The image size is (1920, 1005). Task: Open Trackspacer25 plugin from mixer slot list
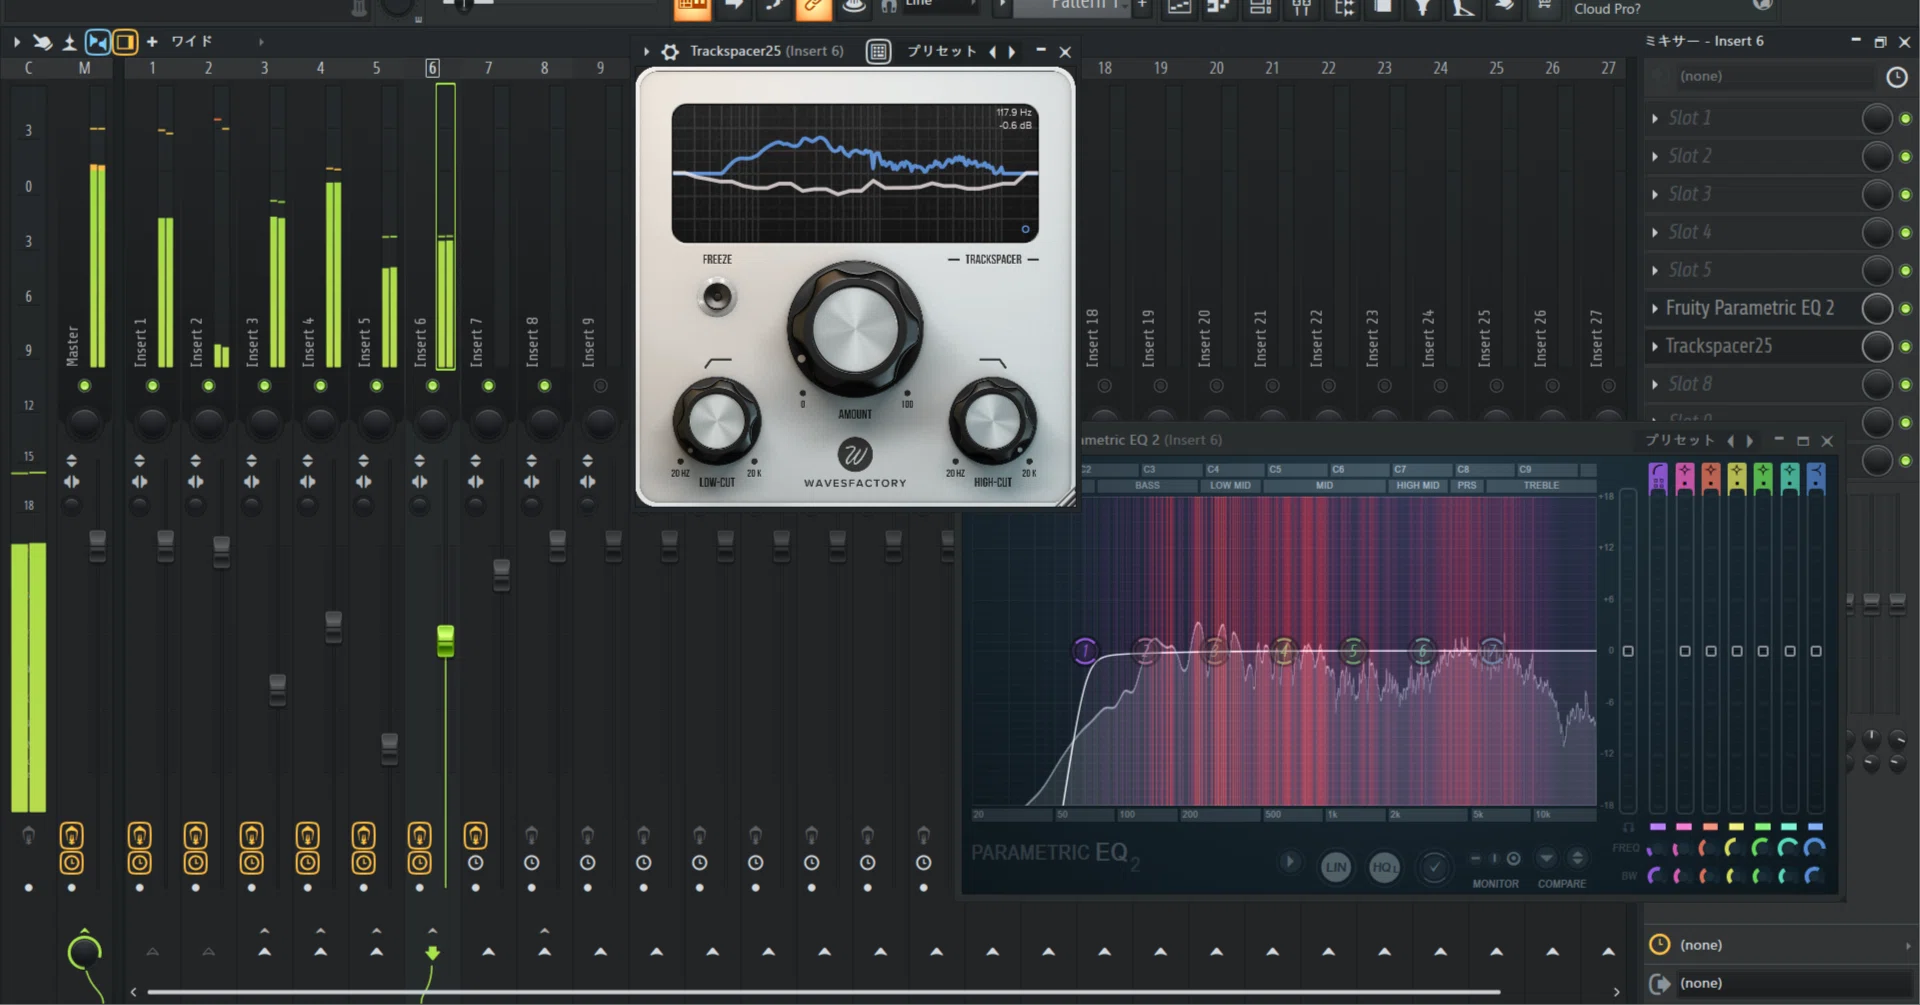click(1719, 346)
